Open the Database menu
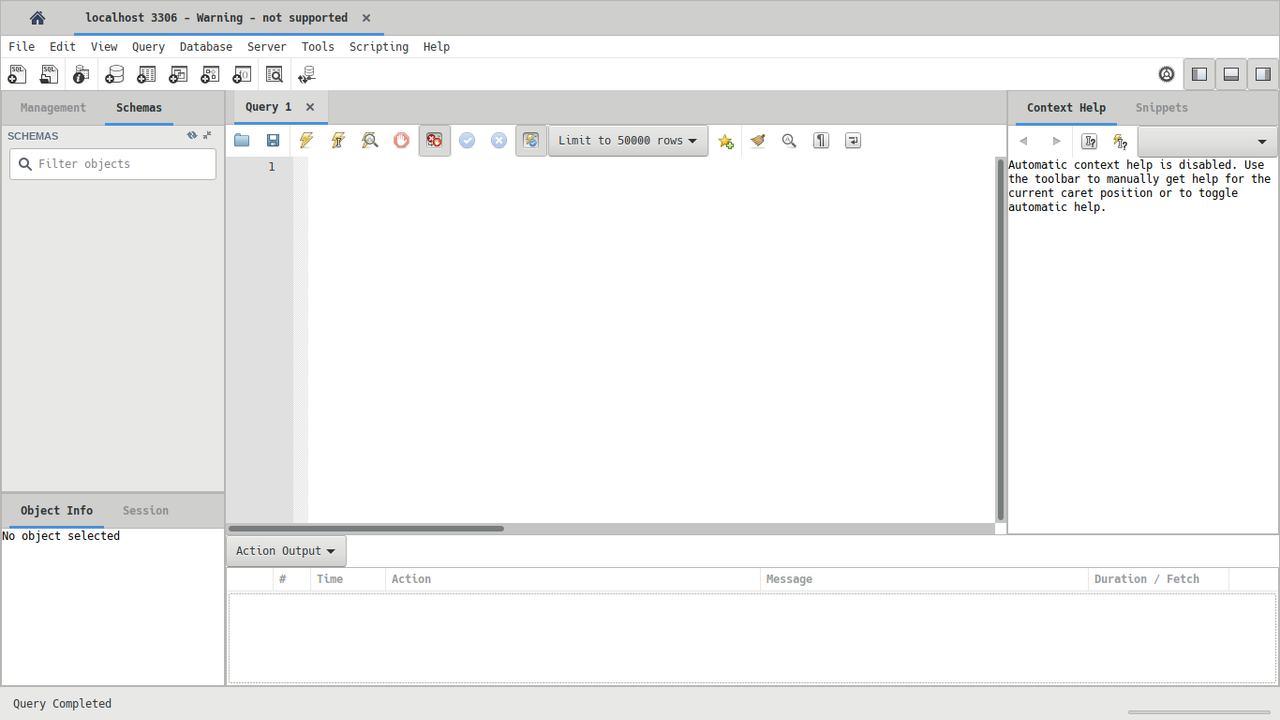1280x720 pixels. [x=205, y=47]
